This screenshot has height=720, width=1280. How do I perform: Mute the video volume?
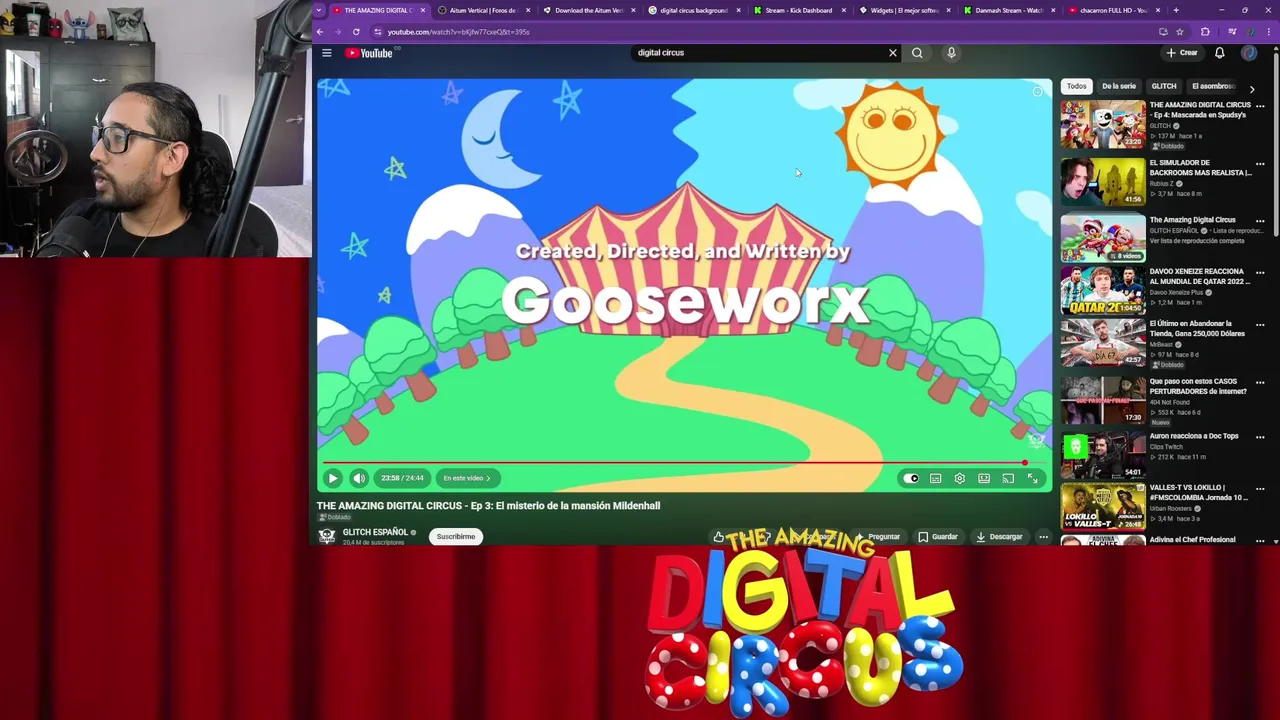point(359,478)
